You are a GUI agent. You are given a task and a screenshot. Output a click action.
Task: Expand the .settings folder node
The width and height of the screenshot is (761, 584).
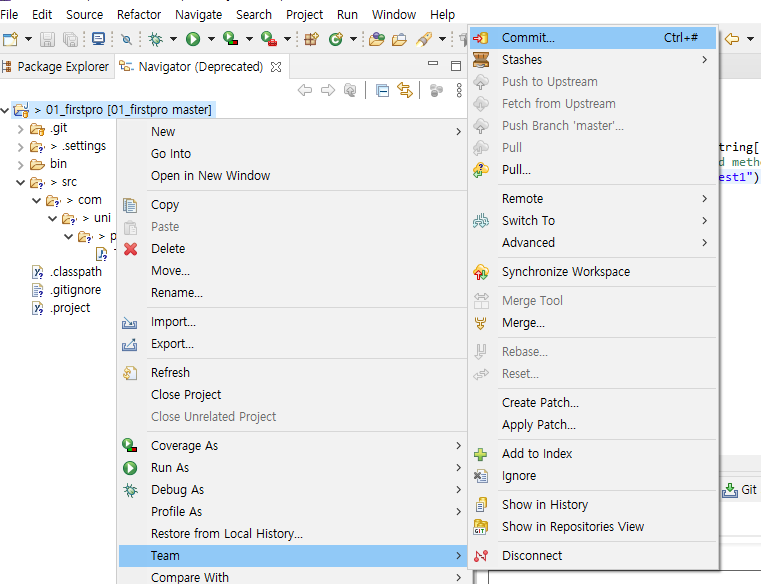point(20,147)
